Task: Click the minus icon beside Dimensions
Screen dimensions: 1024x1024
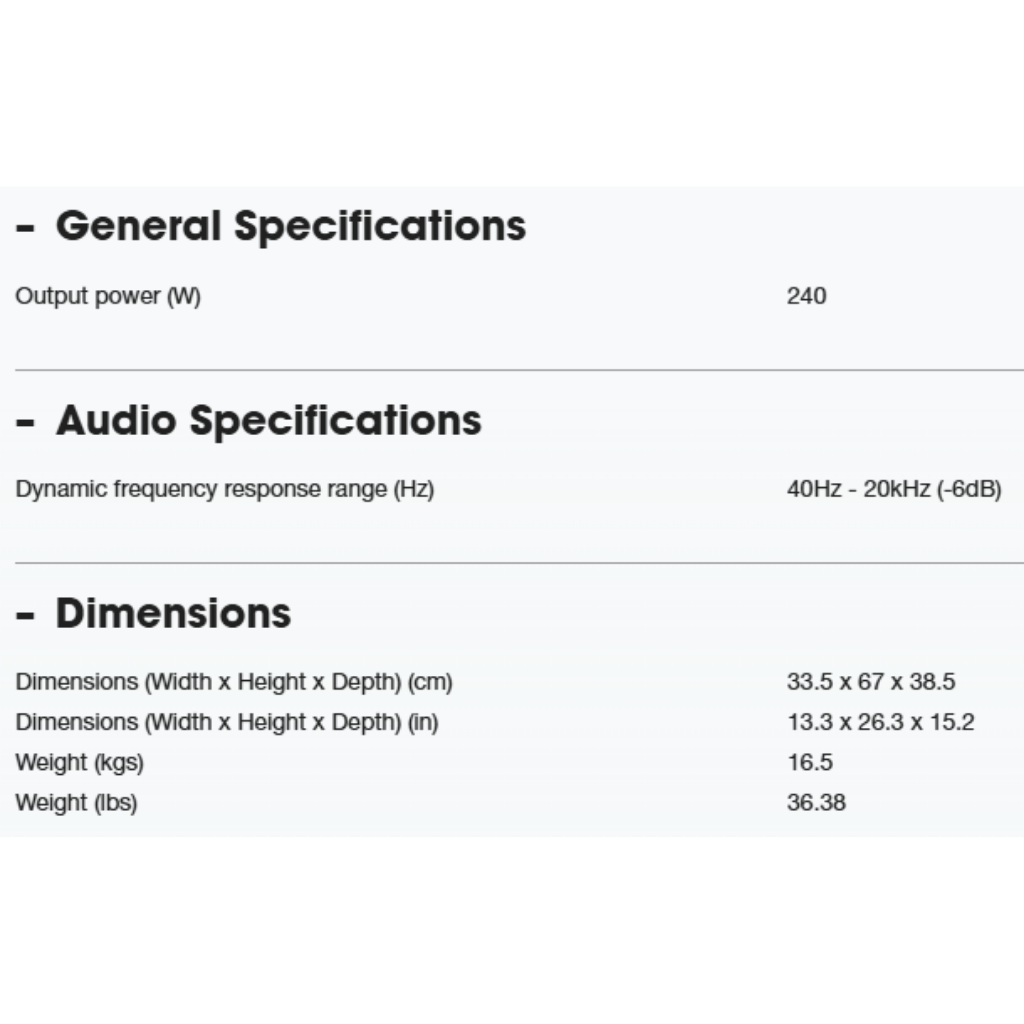Action: pyautogui.click(x=25, y=615)
